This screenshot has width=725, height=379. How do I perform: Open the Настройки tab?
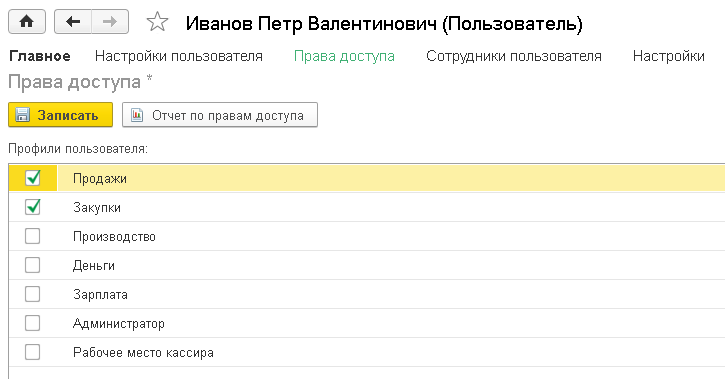click(669, 56)
